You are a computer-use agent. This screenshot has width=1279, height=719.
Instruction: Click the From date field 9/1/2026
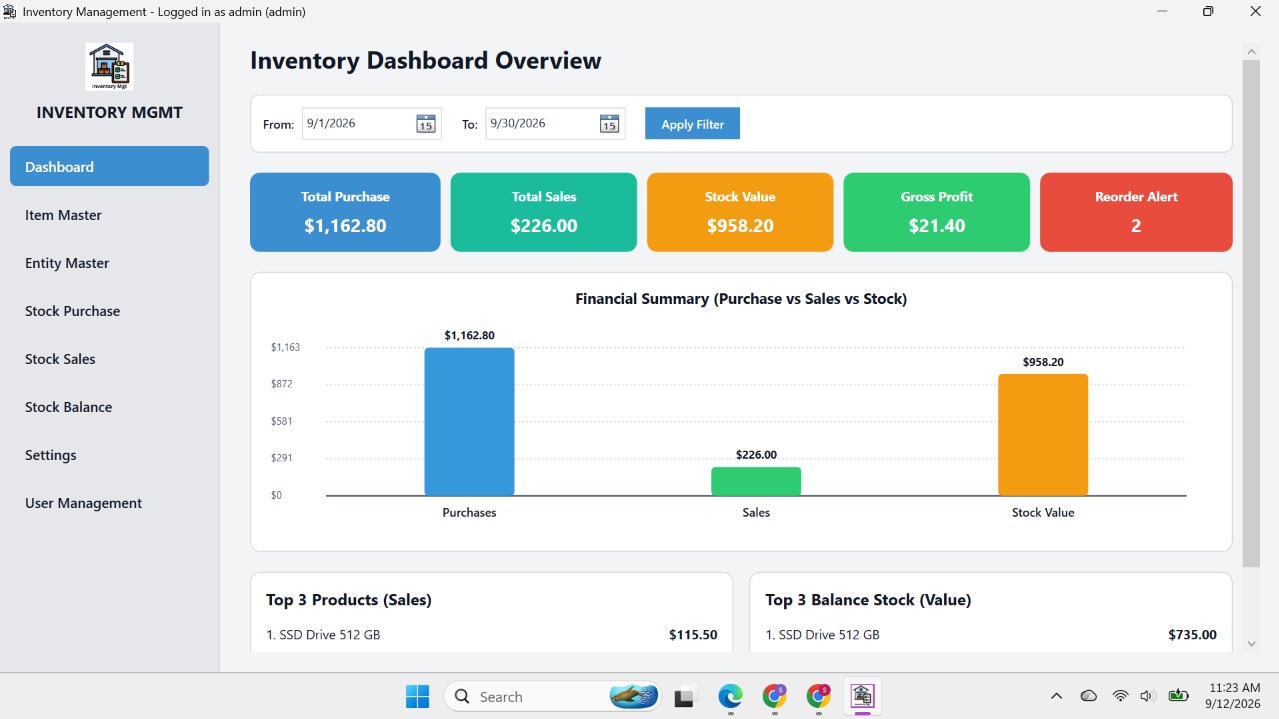[x=371, y=124]
